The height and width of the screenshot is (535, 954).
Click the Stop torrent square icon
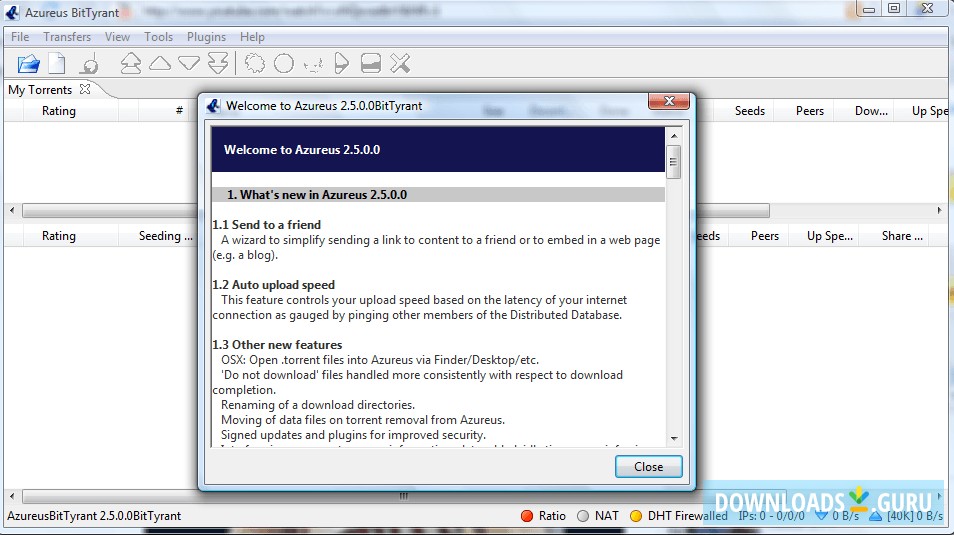click(x=371, y=63)
